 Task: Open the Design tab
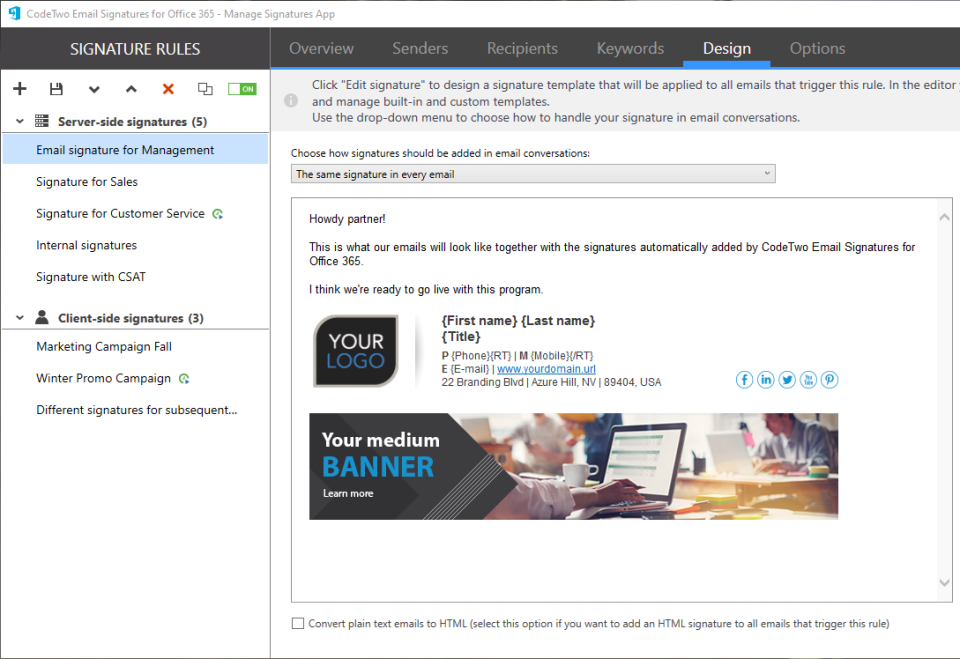click(727, 48)
